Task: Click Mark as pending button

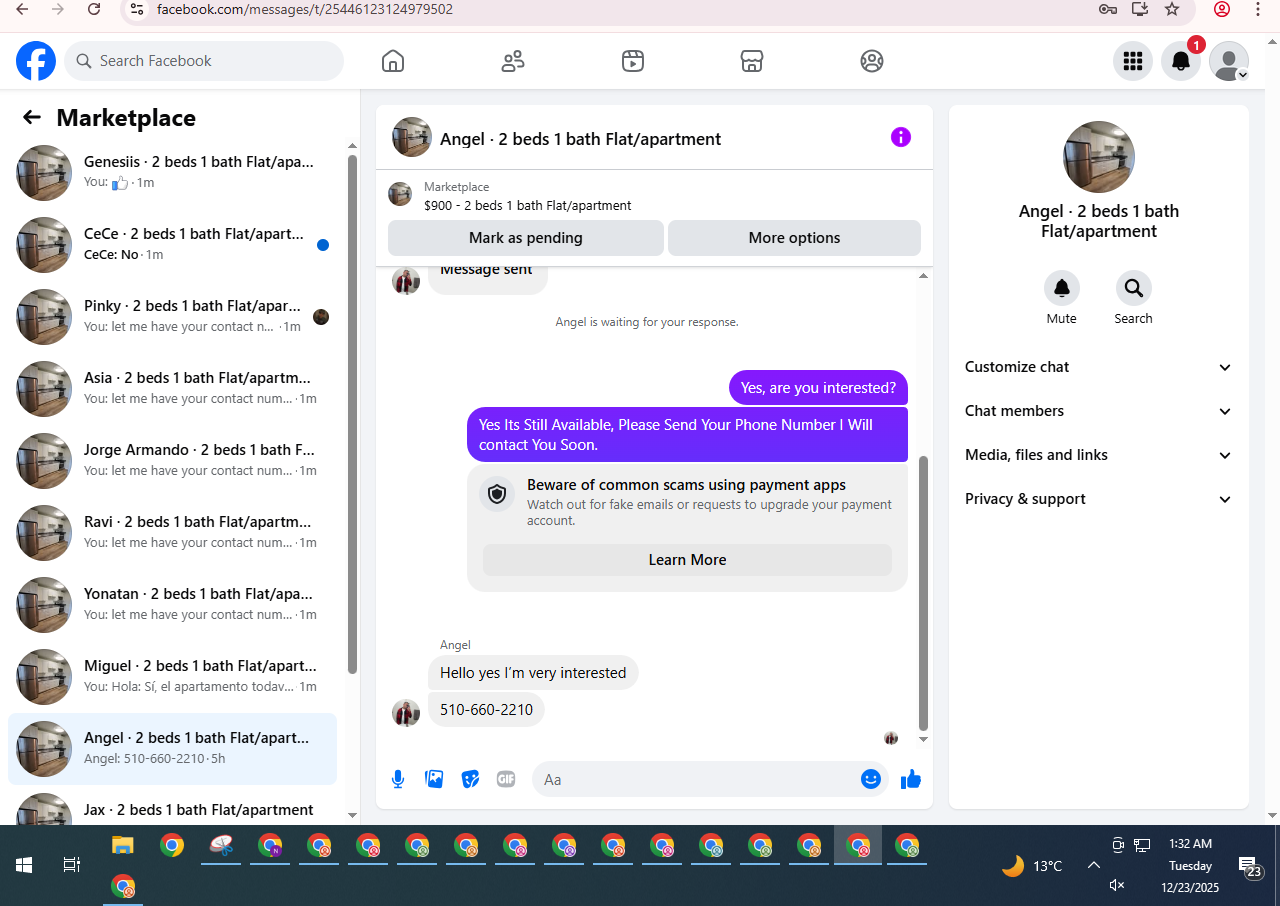Action: click(526, 238)
